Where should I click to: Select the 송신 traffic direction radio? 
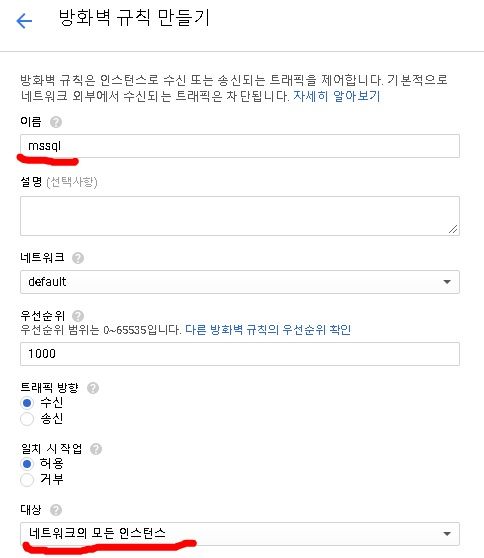(x=27, y=419)
